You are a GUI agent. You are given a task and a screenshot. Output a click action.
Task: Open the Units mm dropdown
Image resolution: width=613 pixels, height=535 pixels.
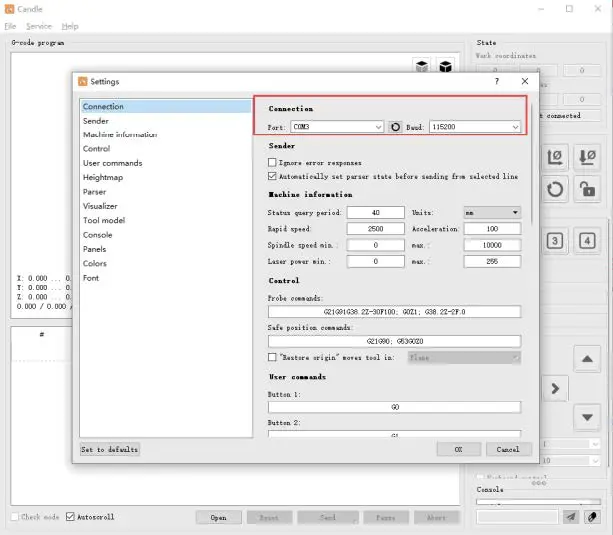pyautogui.click(x=491, y=212)
